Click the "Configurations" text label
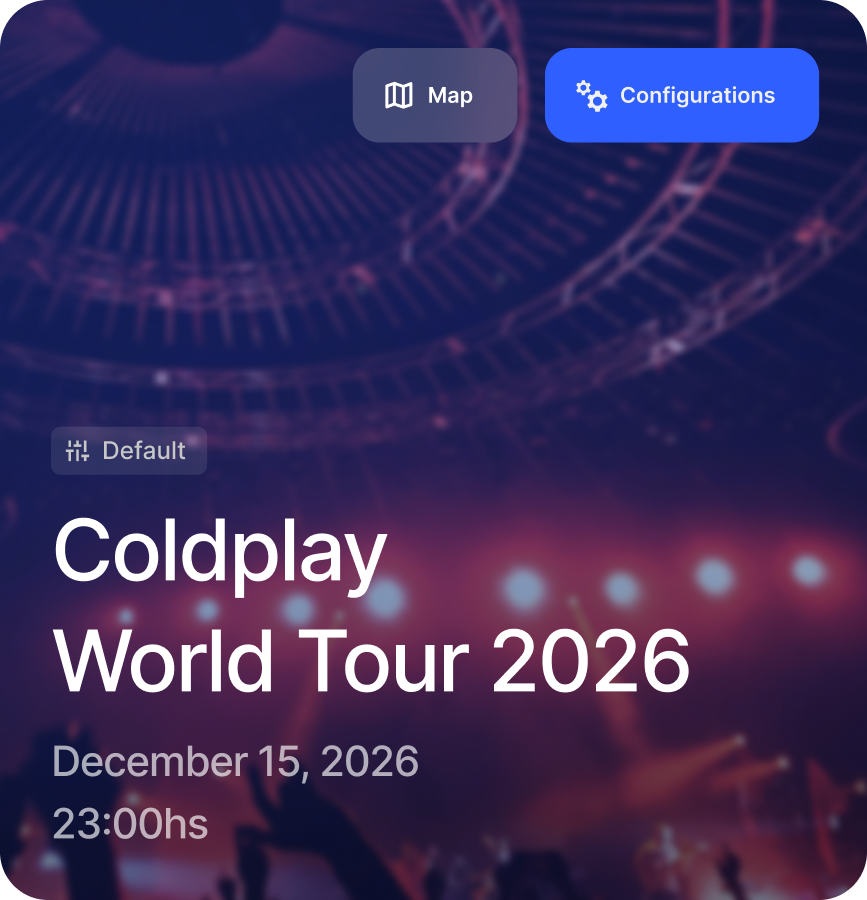The height and width of the screenshot is (900, 867). (x=697, y=95)
